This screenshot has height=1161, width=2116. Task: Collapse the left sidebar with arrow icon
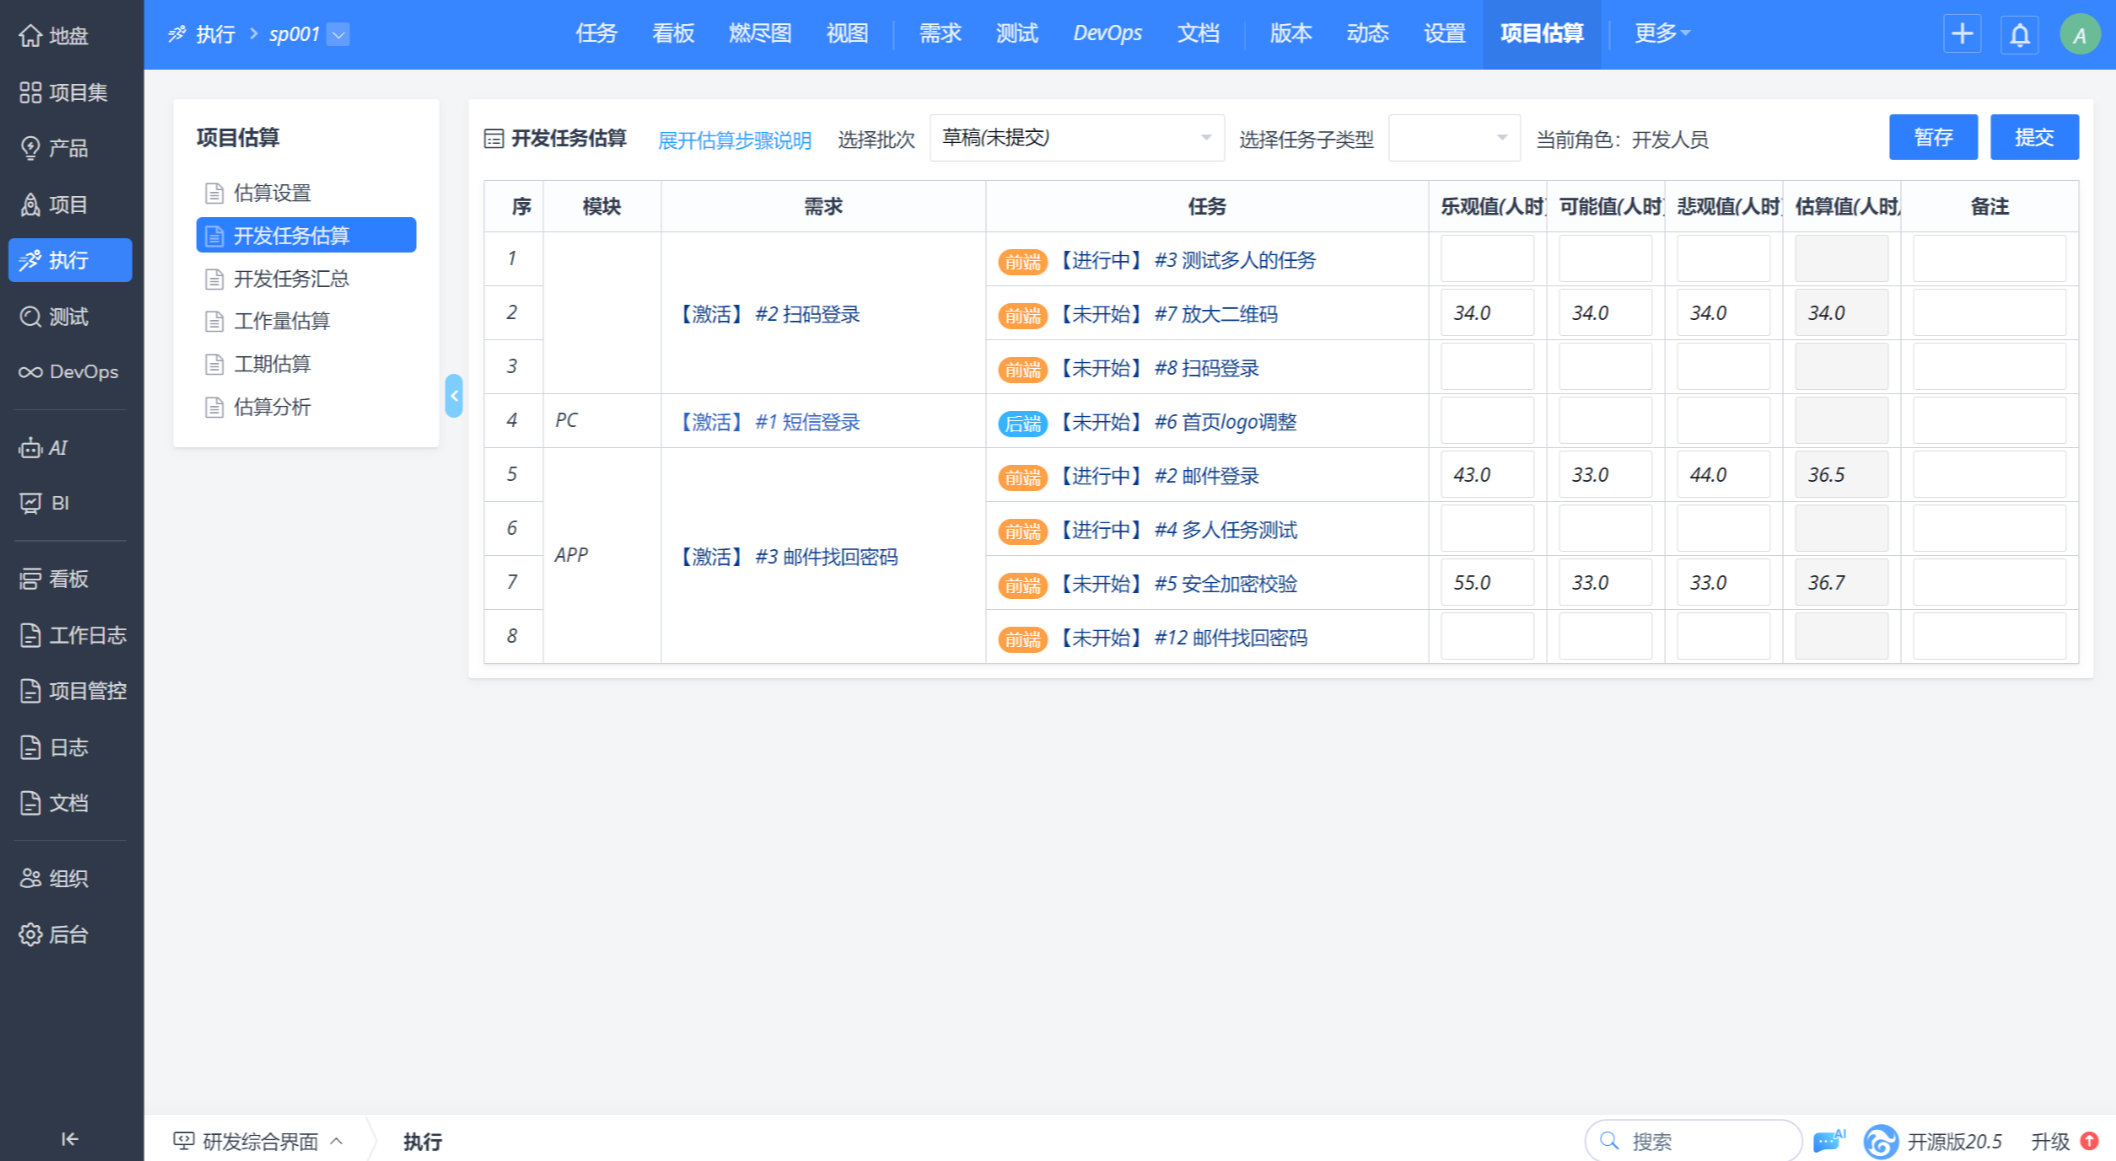[x=69, y=1138]
